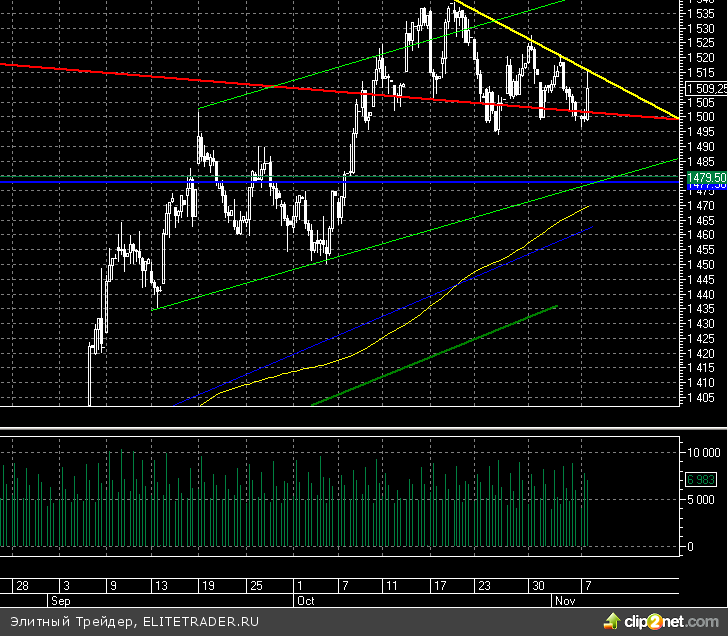Click date marker 30 on time axis
Viewport: 728px width, 636px height.
[x=538, y=585]
